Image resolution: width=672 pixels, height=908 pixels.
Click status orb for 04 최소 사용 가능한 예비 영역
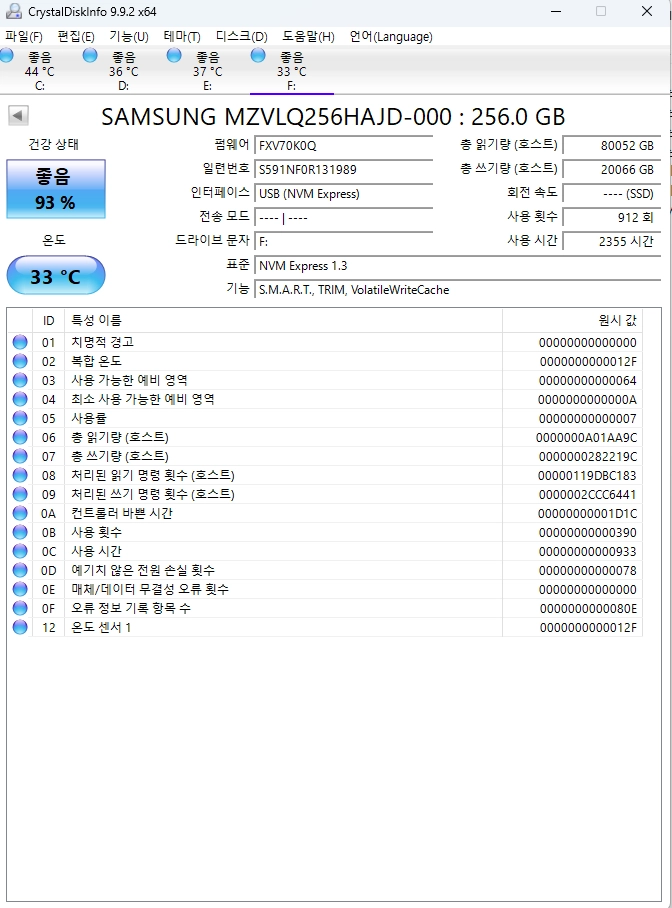[x=20, y=399]
